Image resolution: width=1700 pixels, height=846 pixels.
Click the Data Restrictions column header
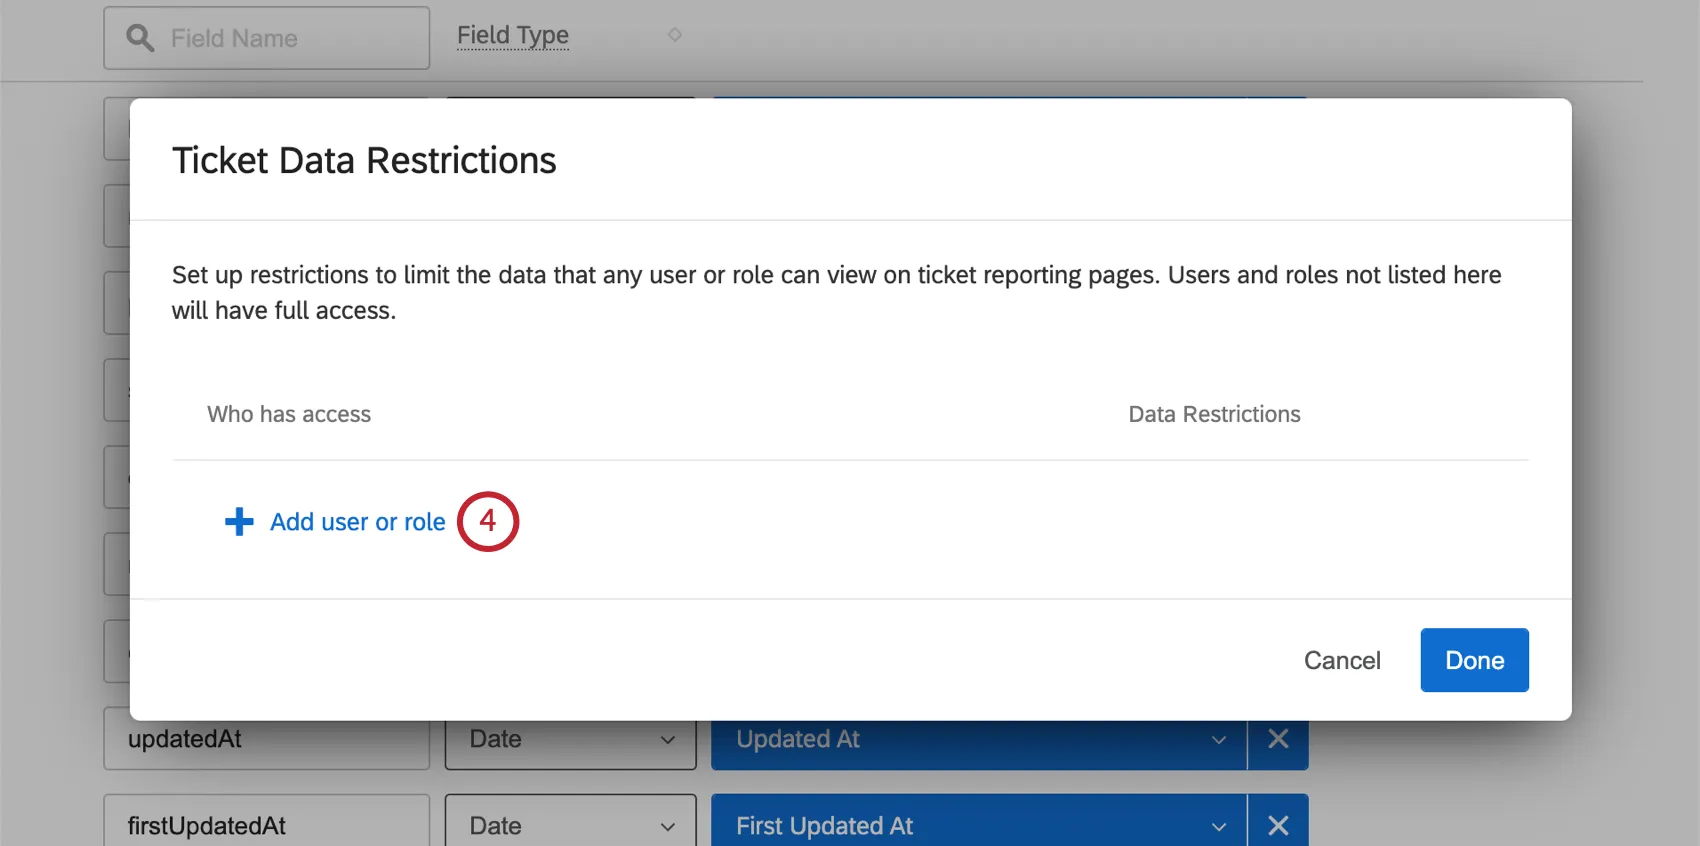[x=1214, y=414]
